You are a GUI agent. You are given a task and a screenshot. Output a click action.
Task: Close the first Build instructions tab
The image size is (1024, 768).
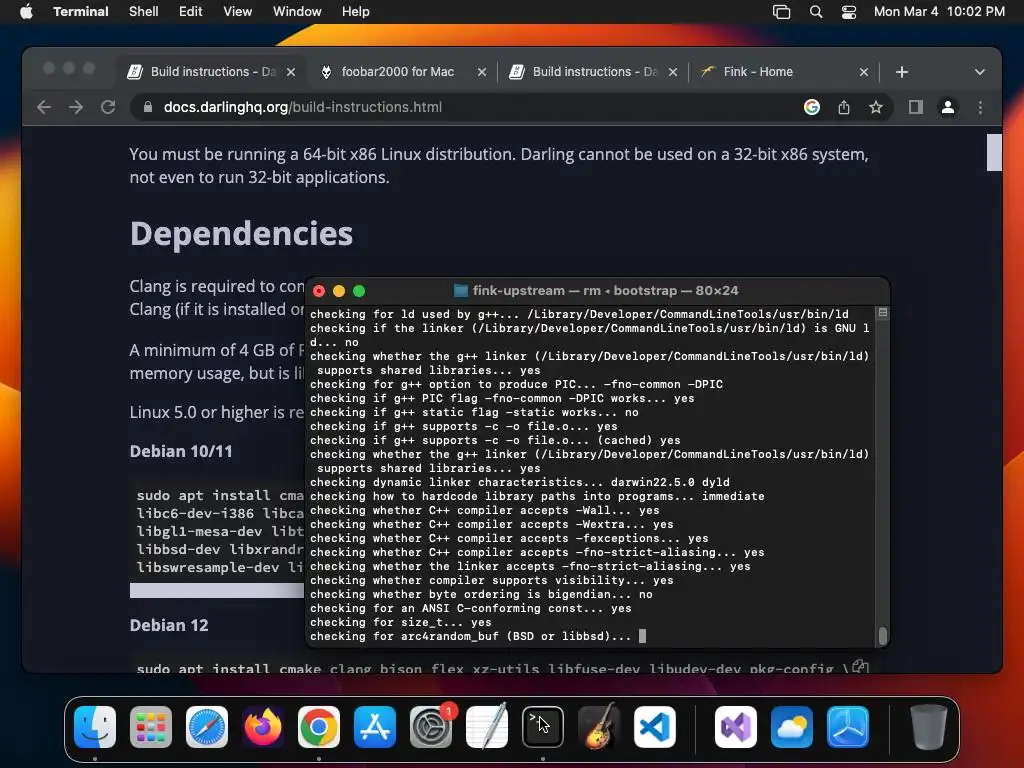coord(291,72)
